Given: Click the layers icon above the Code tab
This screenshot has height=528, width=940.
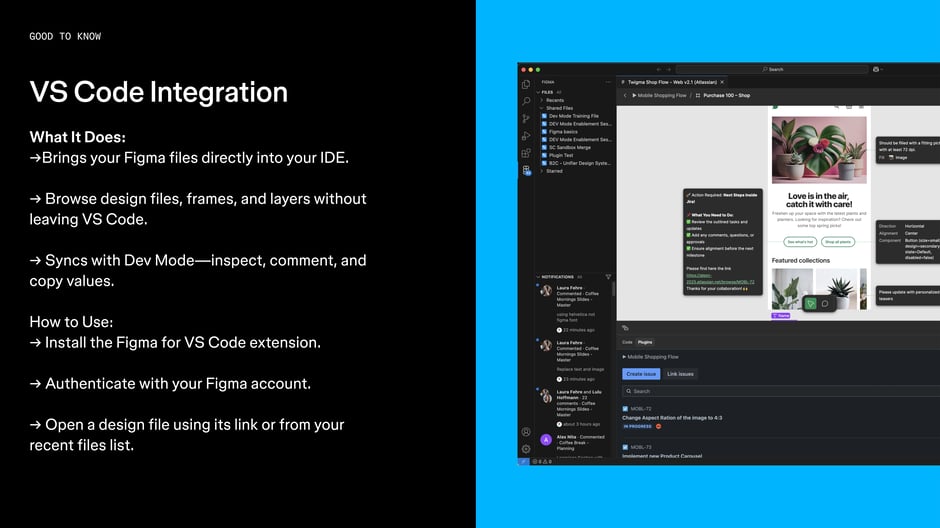Looking at the screenshot, I should (625, 328).
